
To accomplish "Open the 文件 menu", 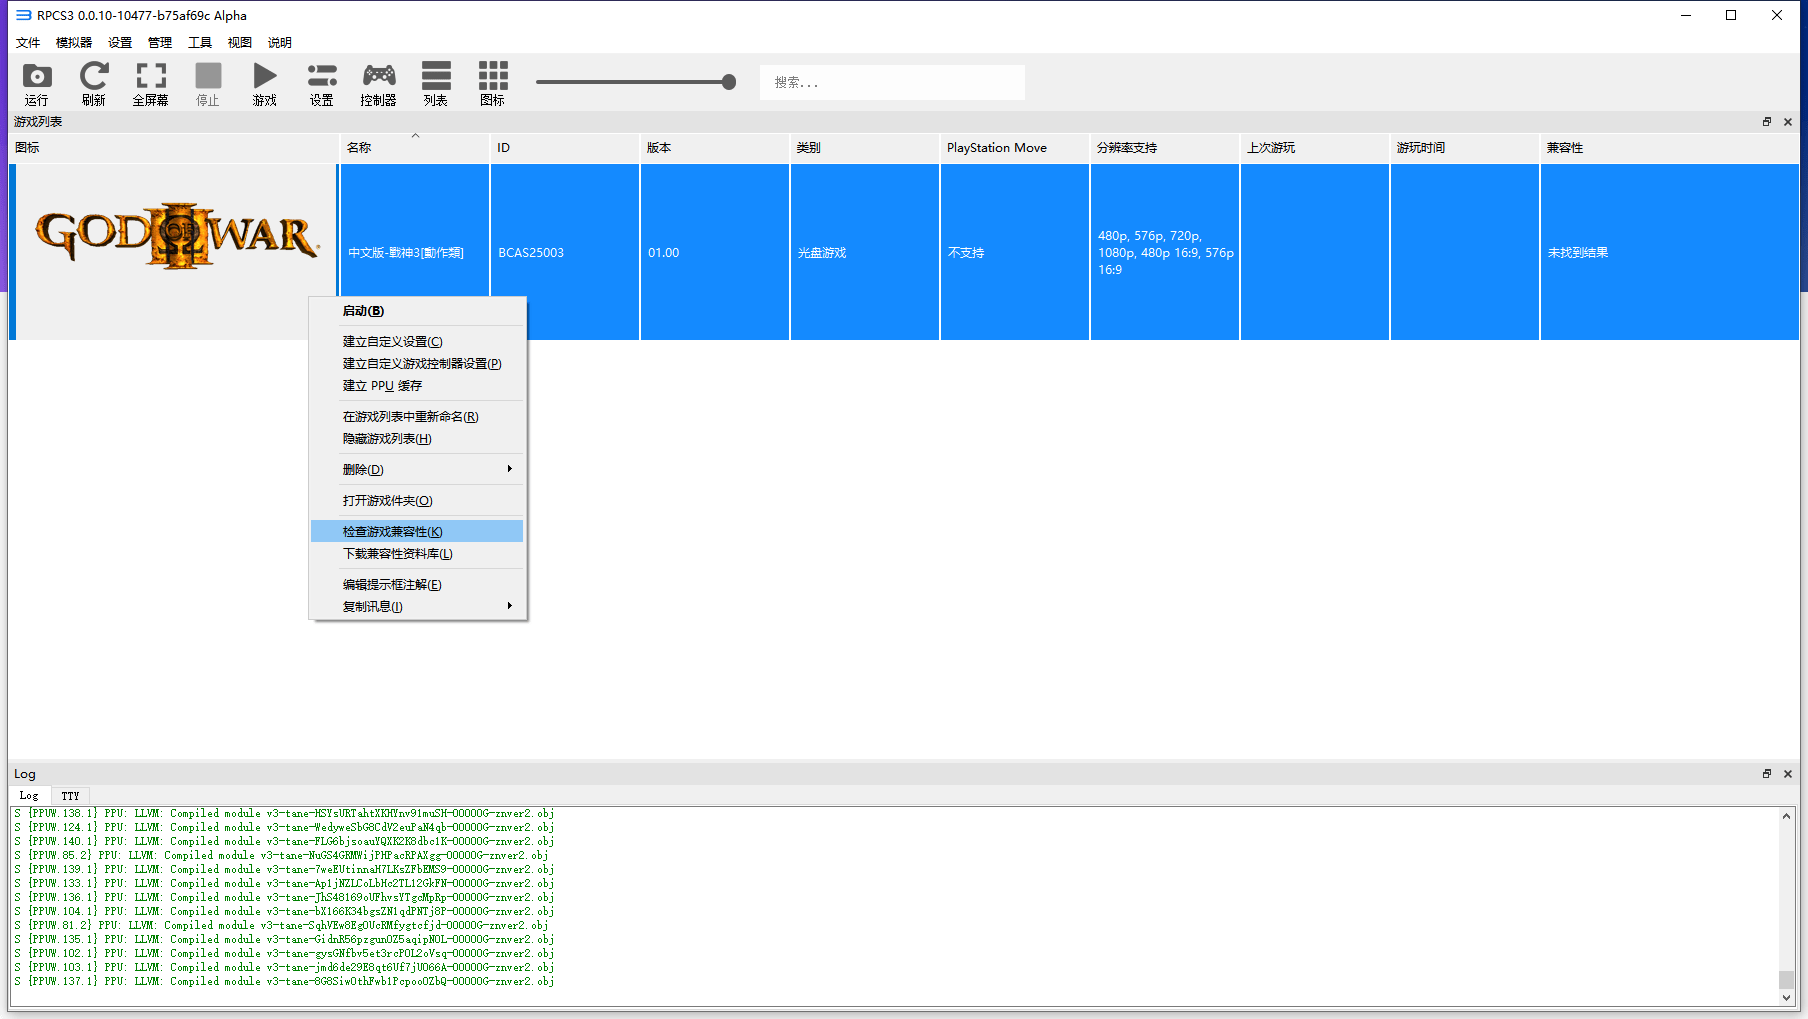I will pos(28,42).
